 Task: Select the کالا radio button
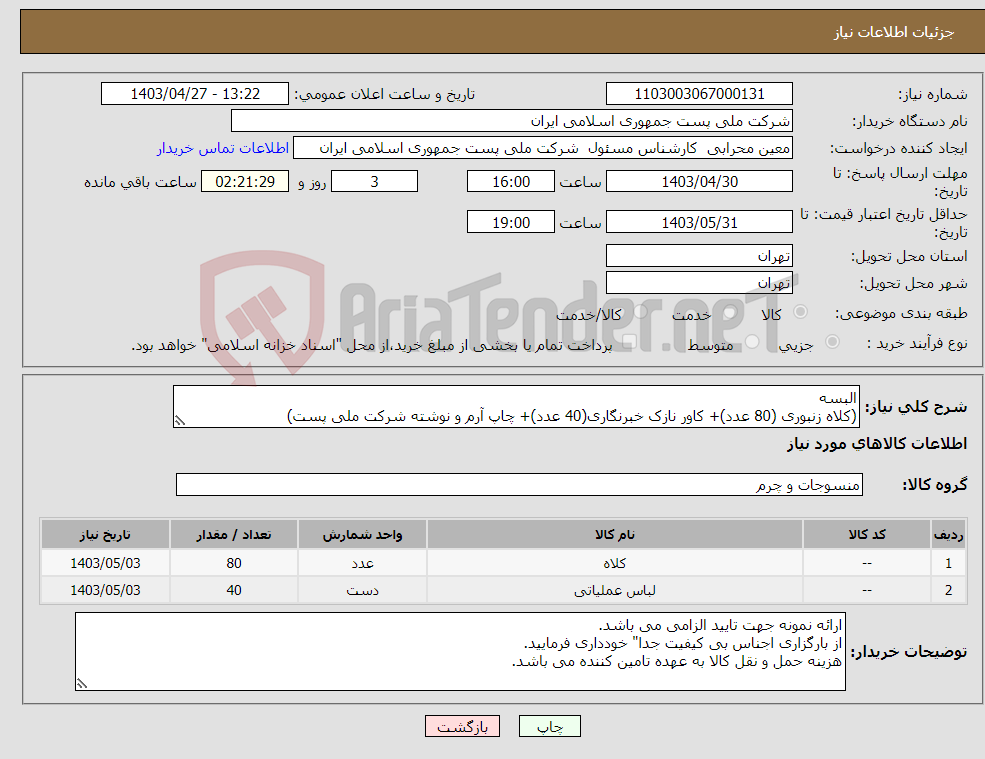pyautogui.click(x=800, y=312)
